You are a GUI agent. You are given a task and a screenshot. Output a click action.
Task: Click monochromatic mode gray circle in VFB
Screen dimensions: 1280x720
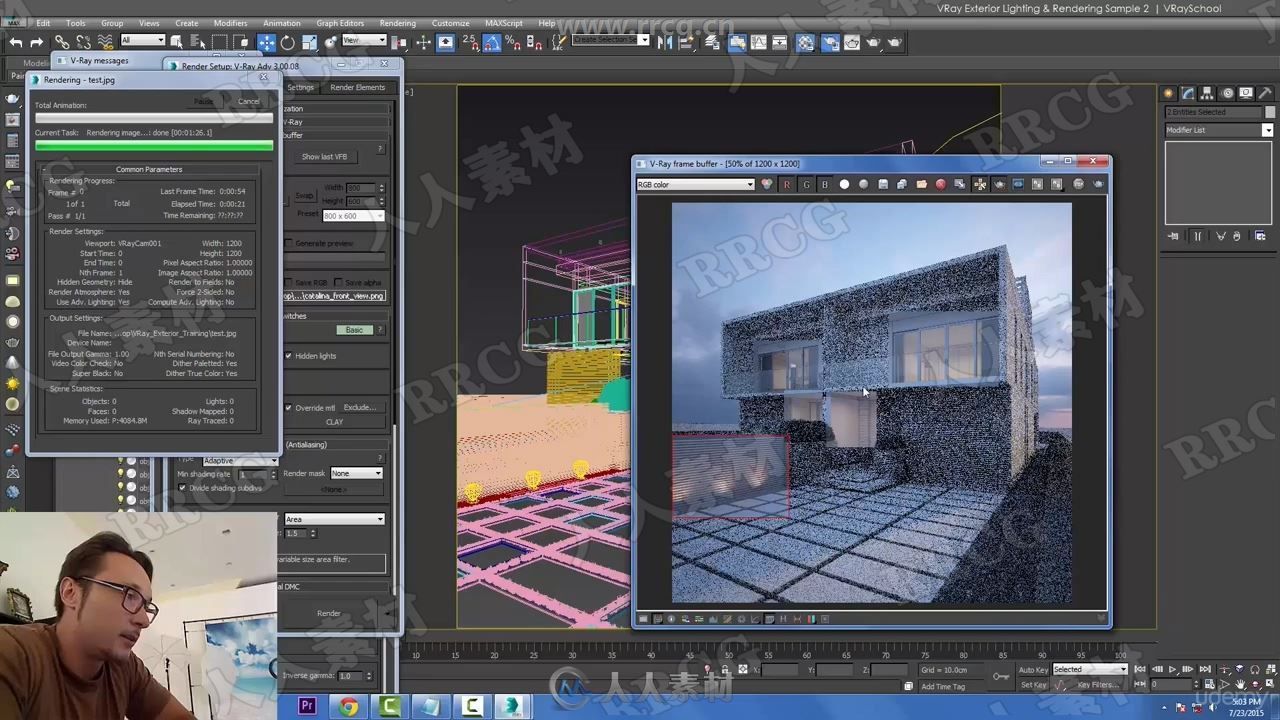[863, 184]
